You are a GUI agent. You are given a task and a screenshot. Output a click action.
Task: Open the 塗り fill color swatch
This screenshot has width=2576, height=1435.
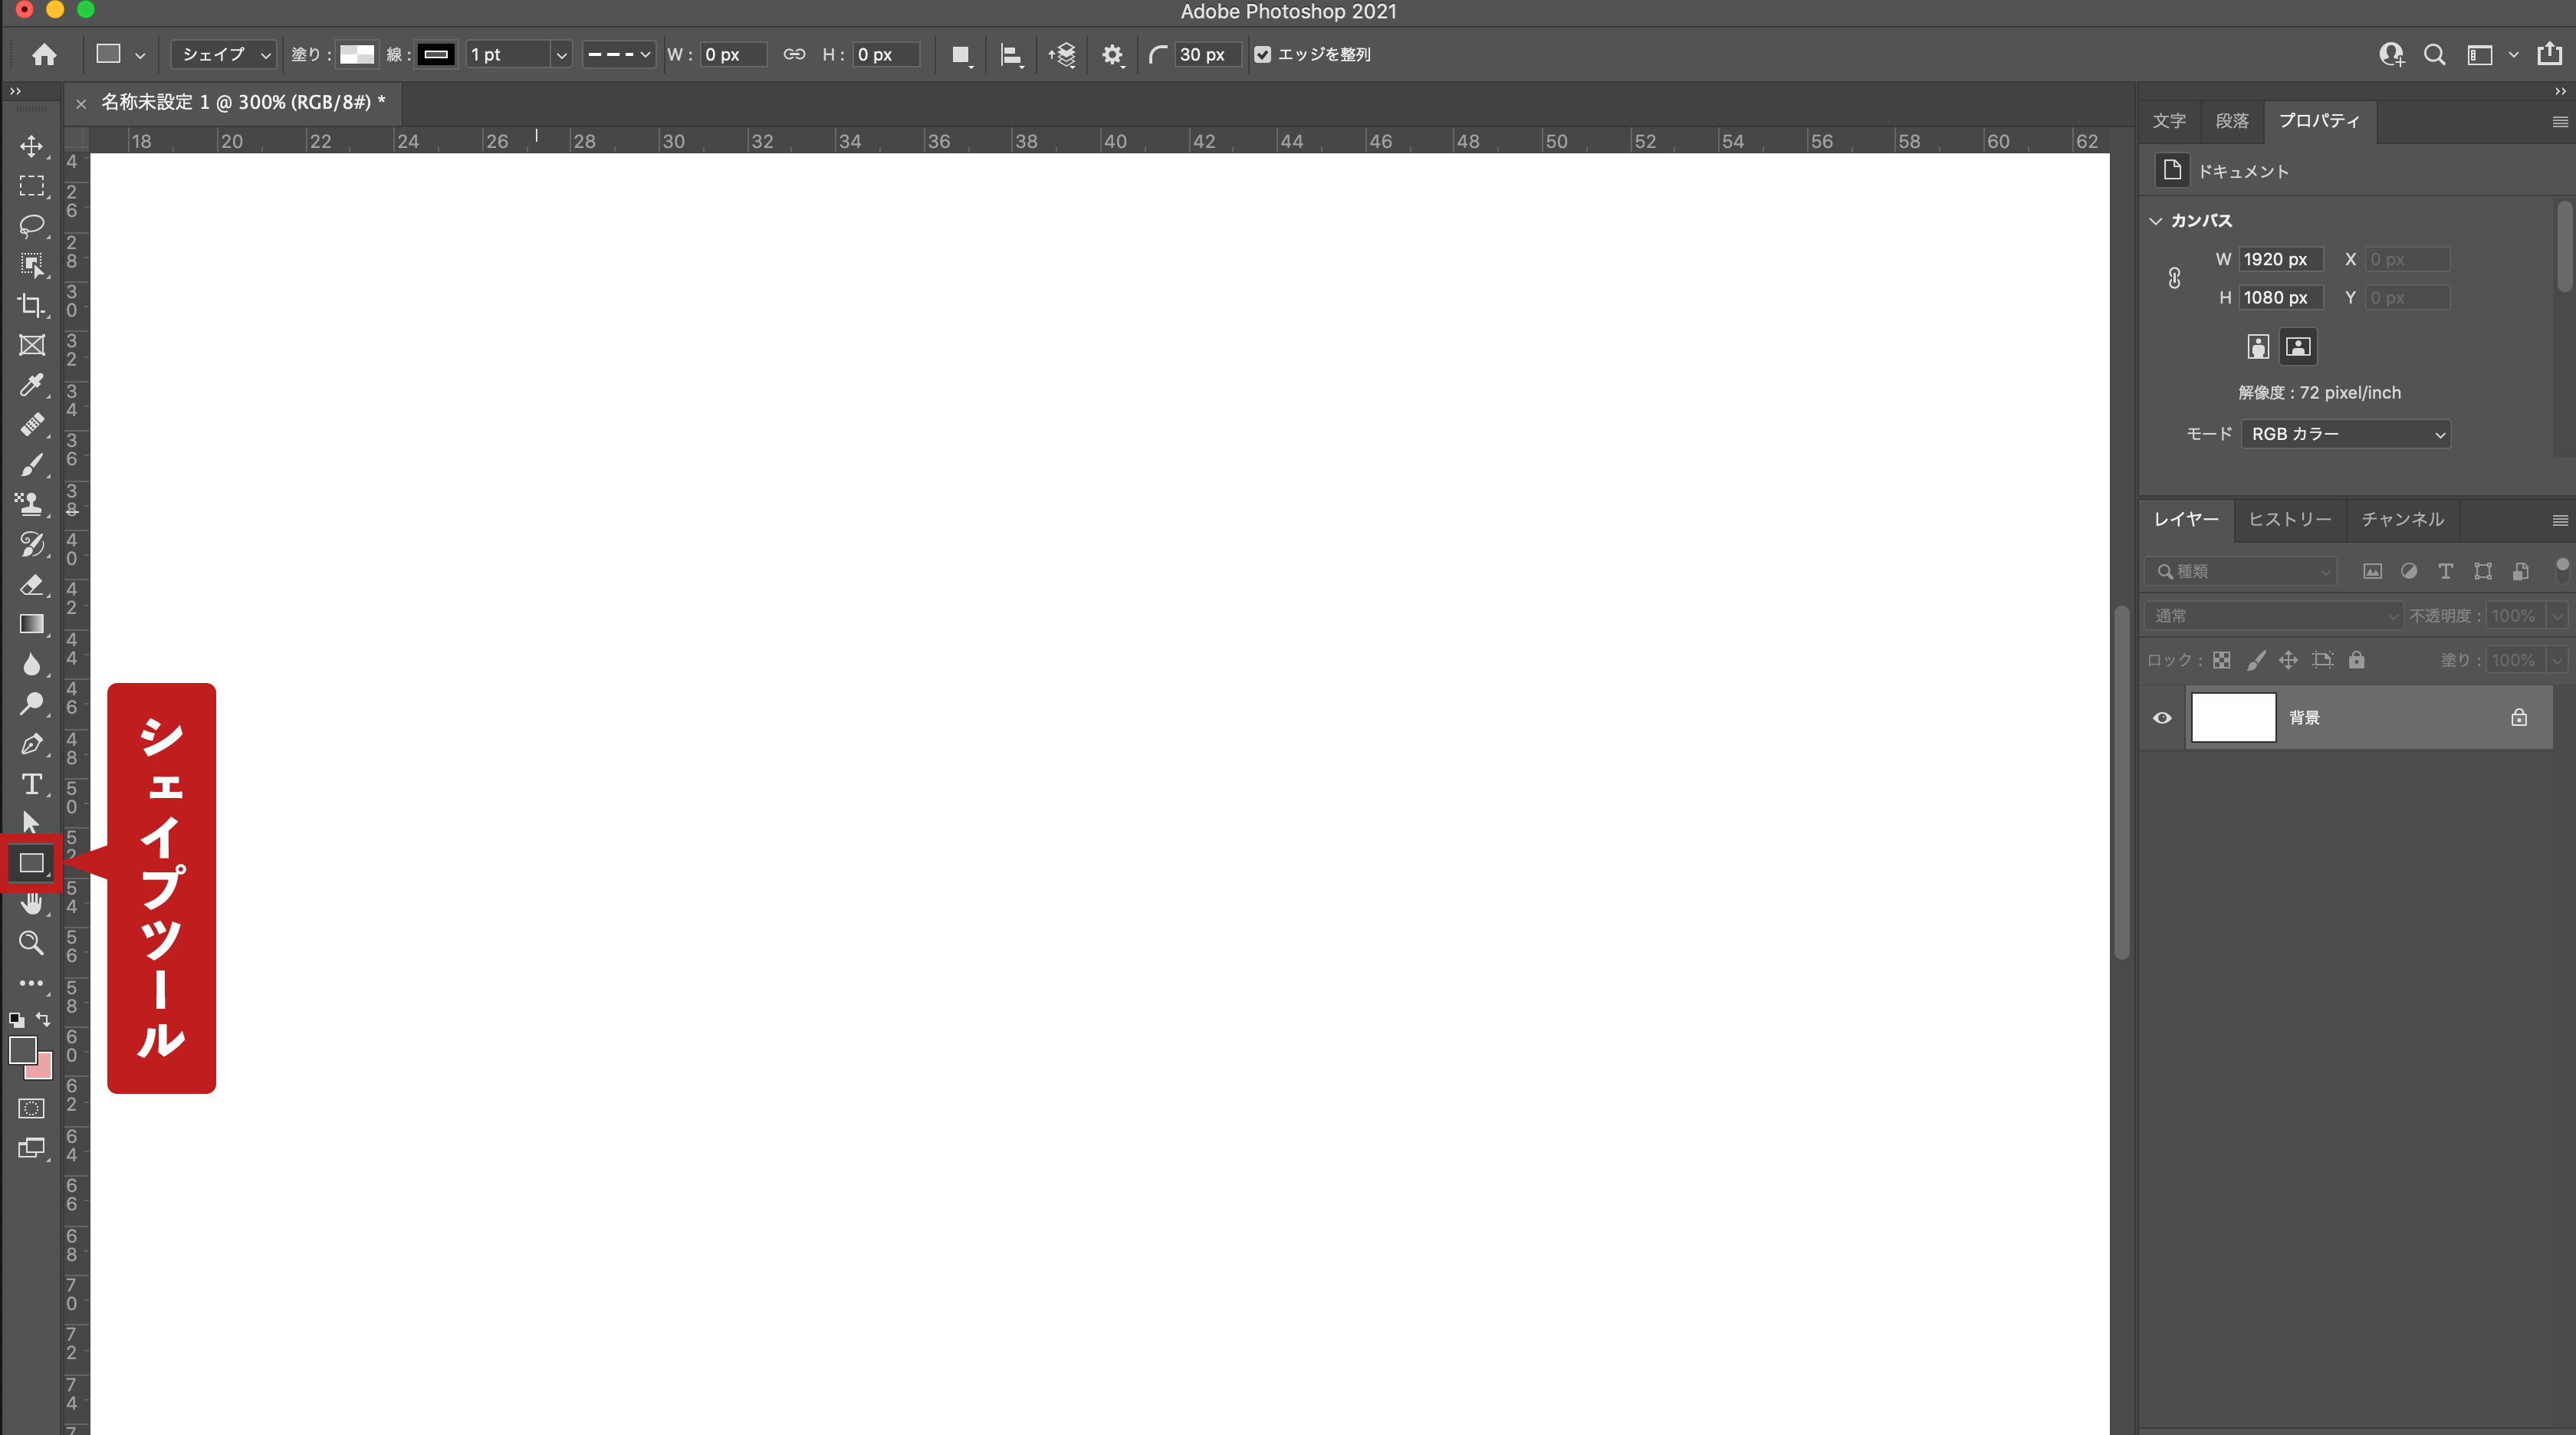[356, 55]
